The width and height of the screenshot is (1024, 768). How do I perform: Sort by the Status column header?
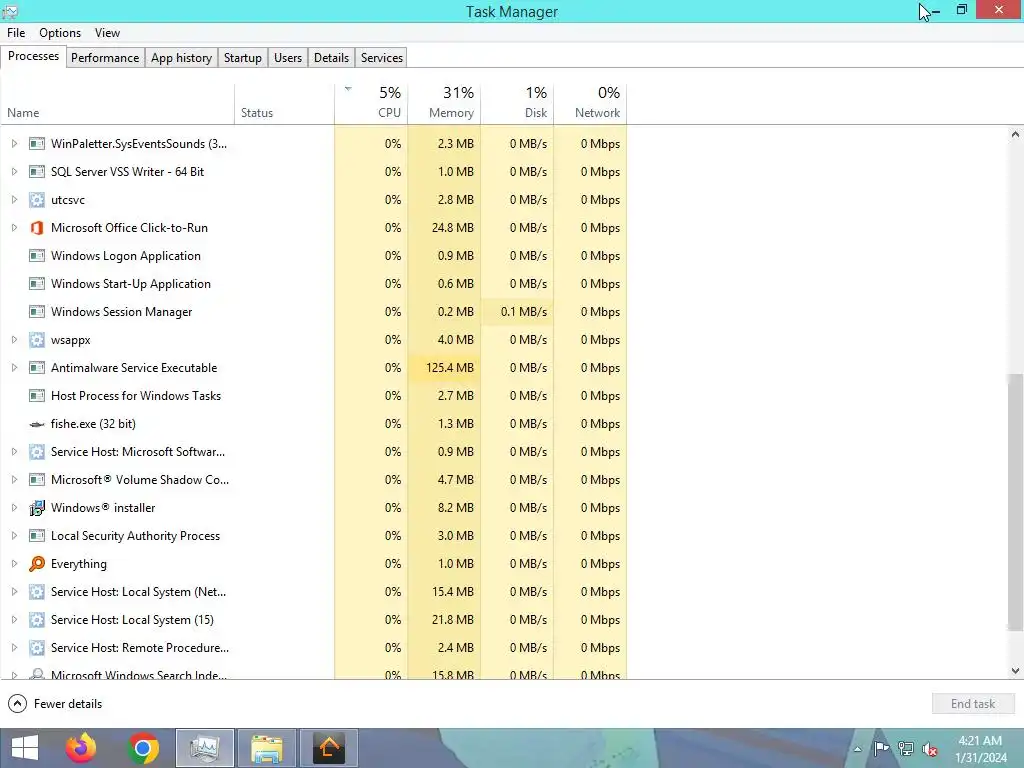[284, 104]
